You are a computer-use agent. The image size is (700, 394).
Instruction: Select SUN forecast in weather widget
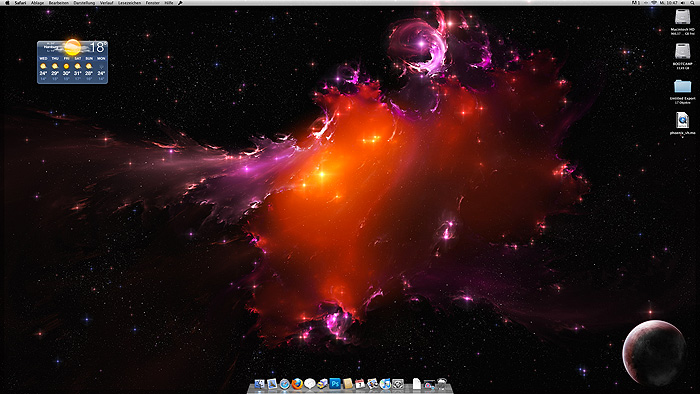tap(89, 69)
